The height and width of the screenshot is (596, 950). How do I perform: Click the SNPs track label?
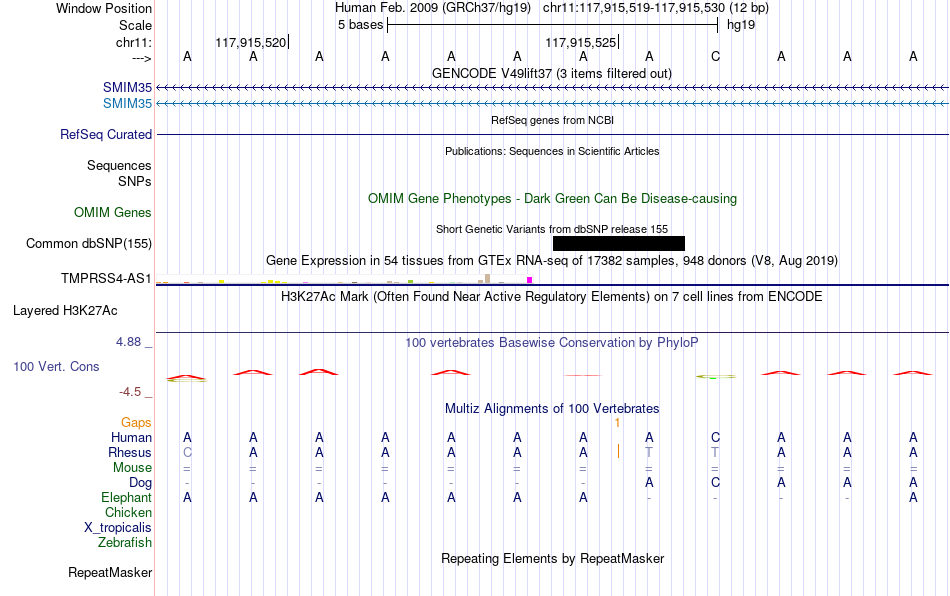pos(135,181)
